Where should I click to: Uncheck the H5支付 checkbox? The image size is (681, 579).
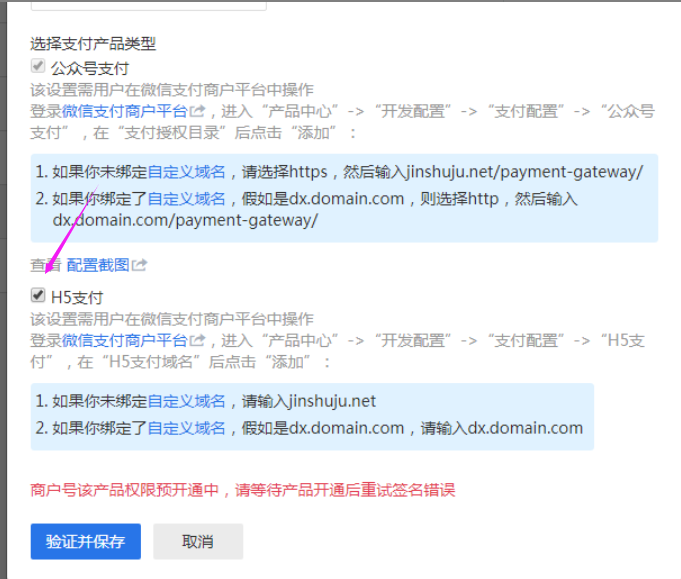pos(38,295)
